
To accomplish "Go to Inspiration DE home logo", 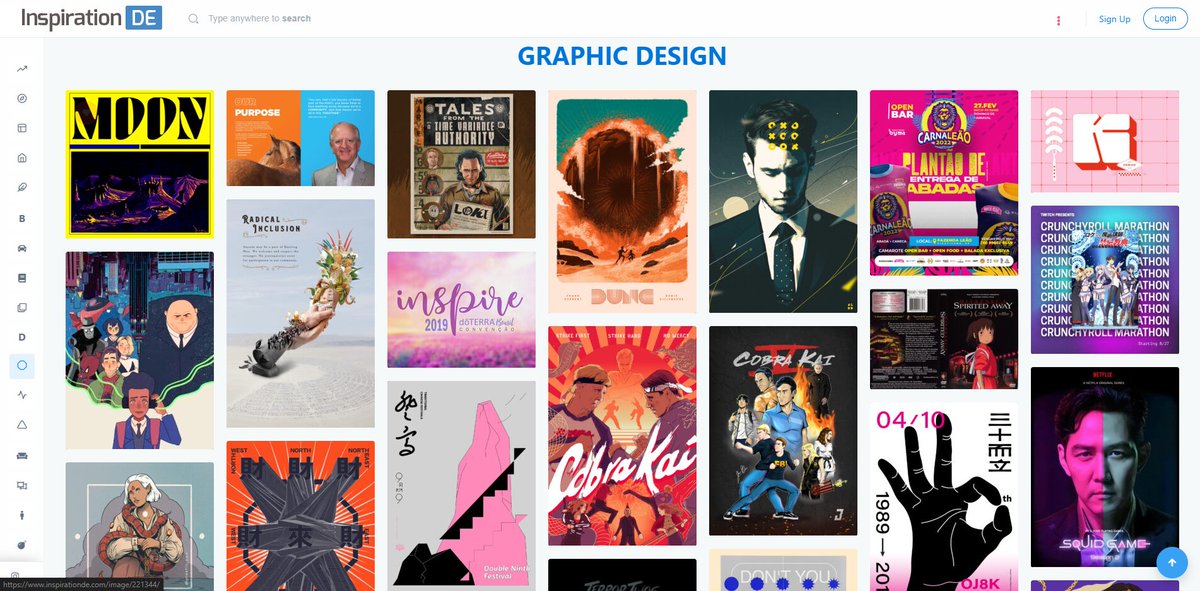I will [91, 18].
